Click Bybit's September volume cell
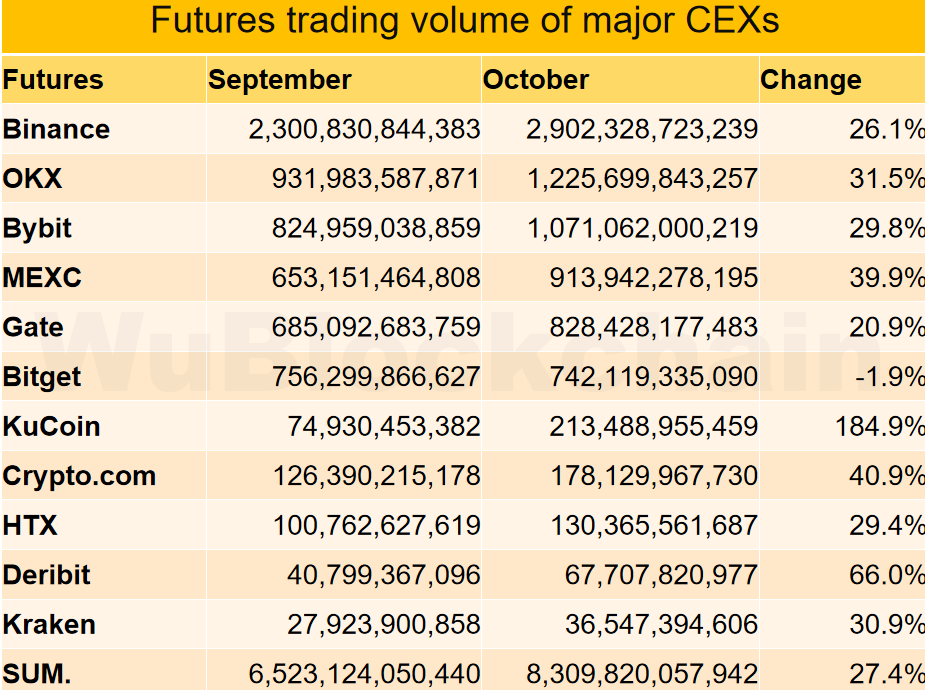 click(376, 229)
